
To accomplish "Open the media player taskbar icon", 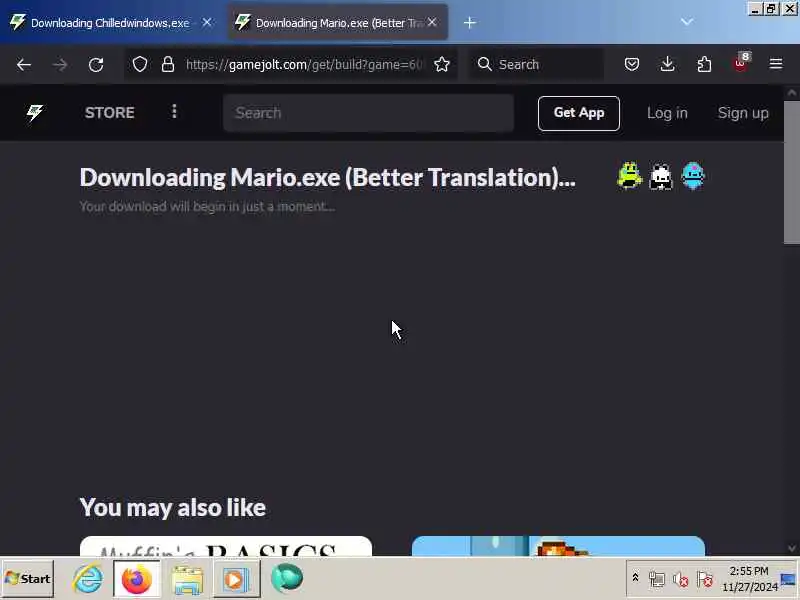I will [x=236, y=579].
